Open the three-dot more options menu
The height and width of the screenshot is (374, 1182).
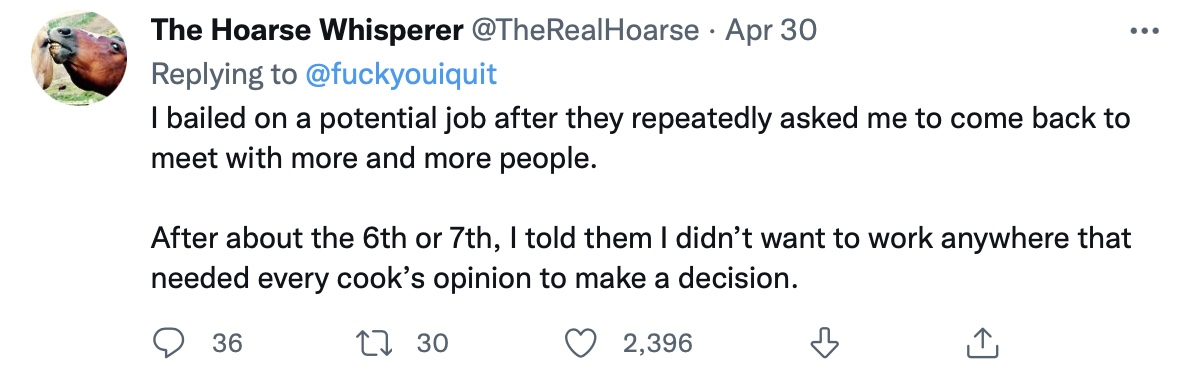(1145, 31)
